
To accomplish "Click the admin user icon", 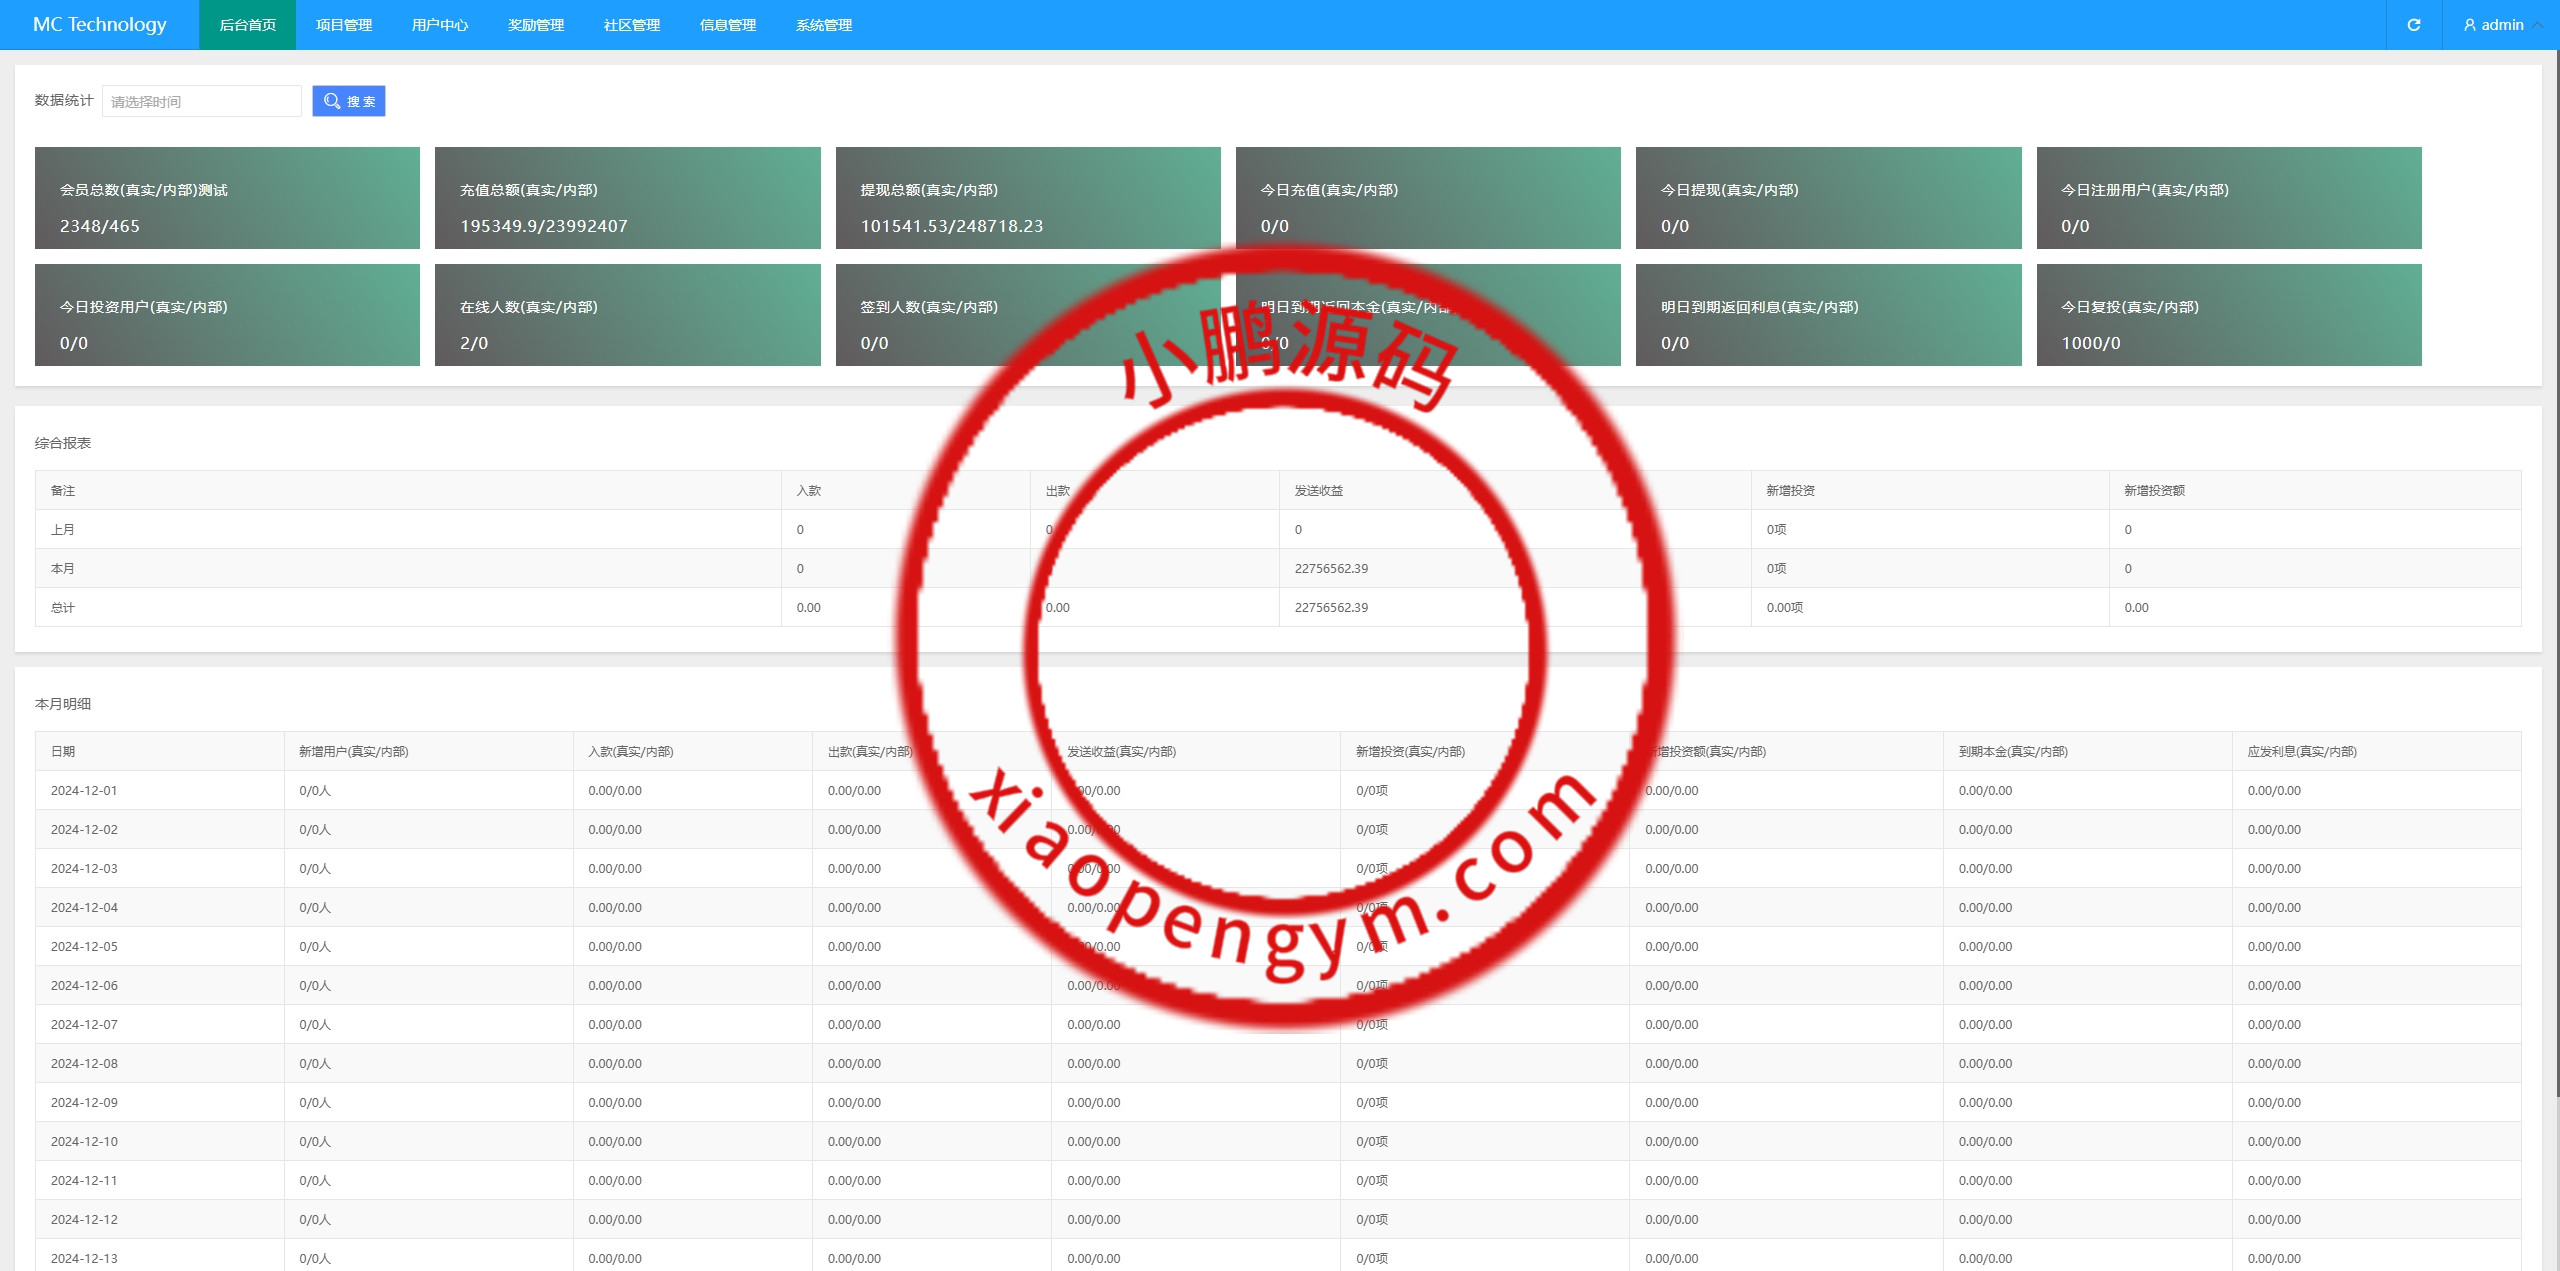I will [x=2469, y=25].
